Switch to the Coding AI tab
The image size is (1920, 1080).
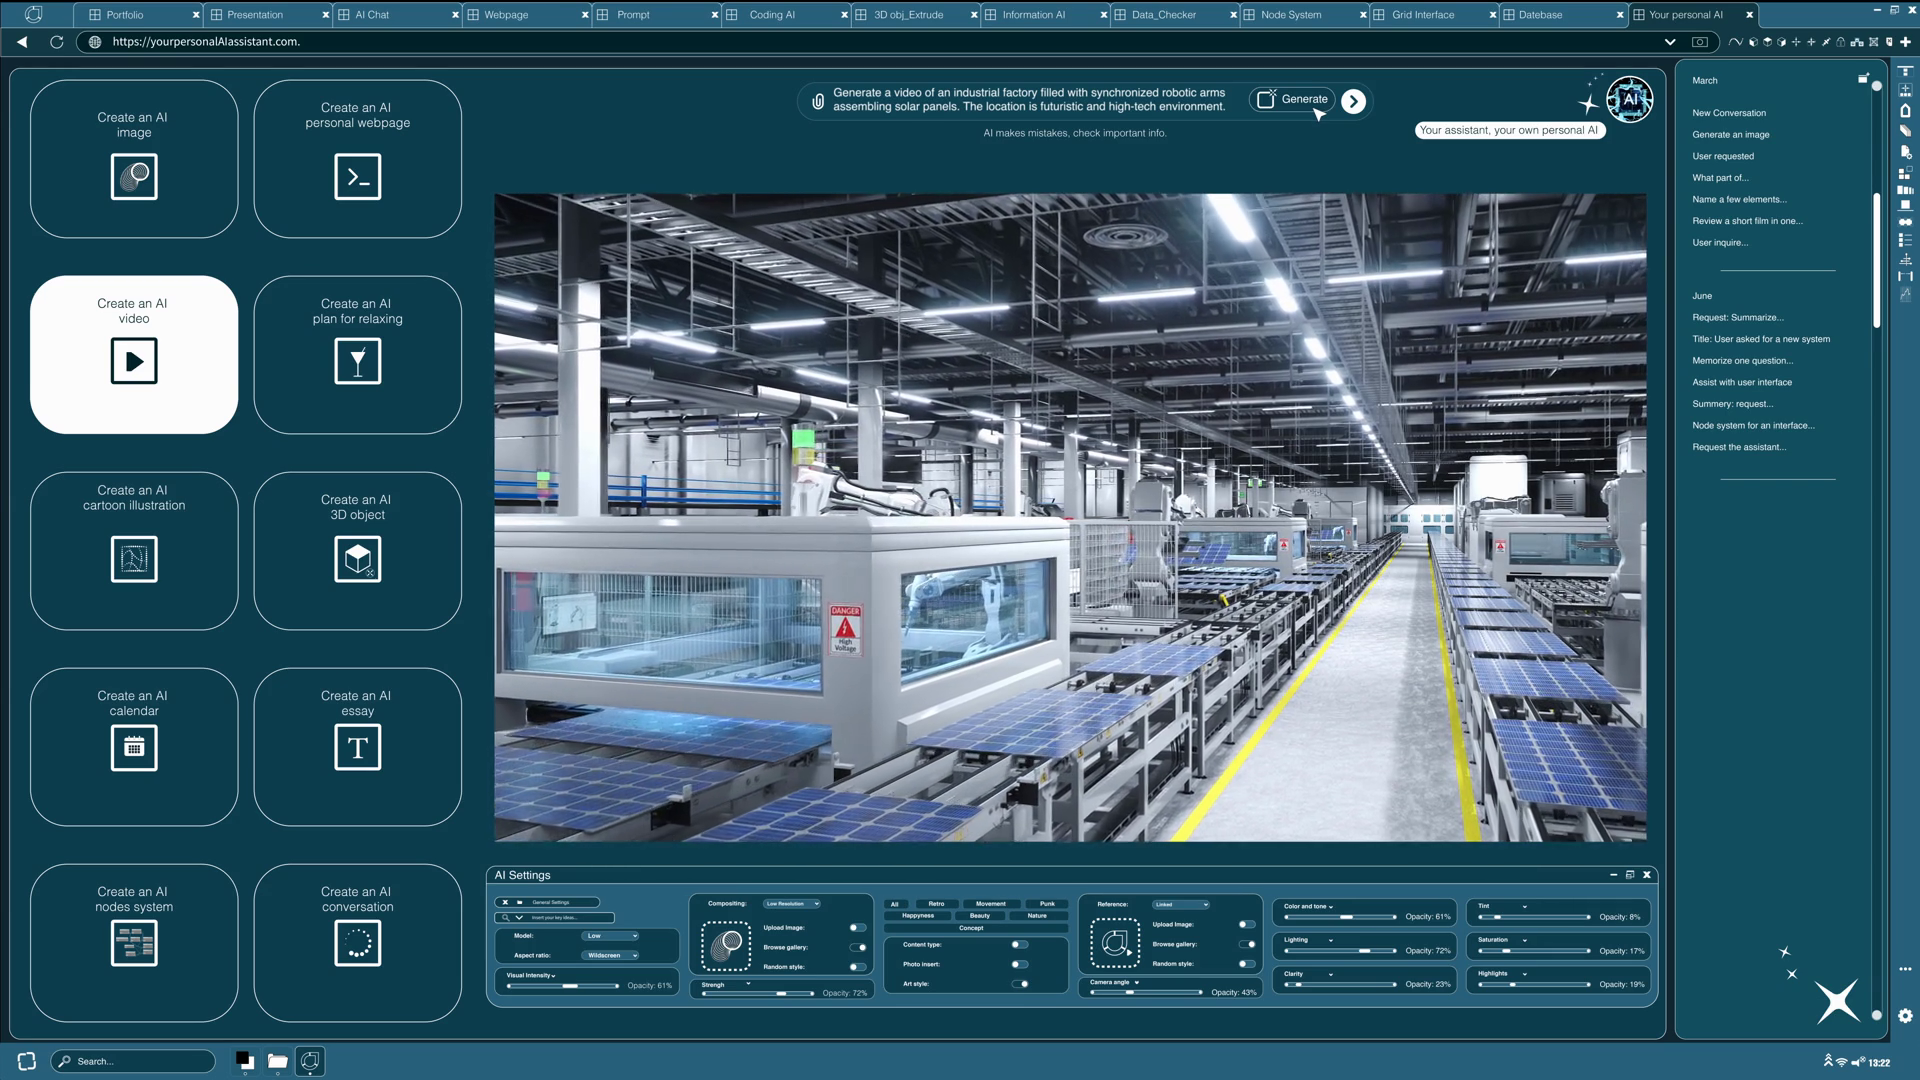coord(771,15)
